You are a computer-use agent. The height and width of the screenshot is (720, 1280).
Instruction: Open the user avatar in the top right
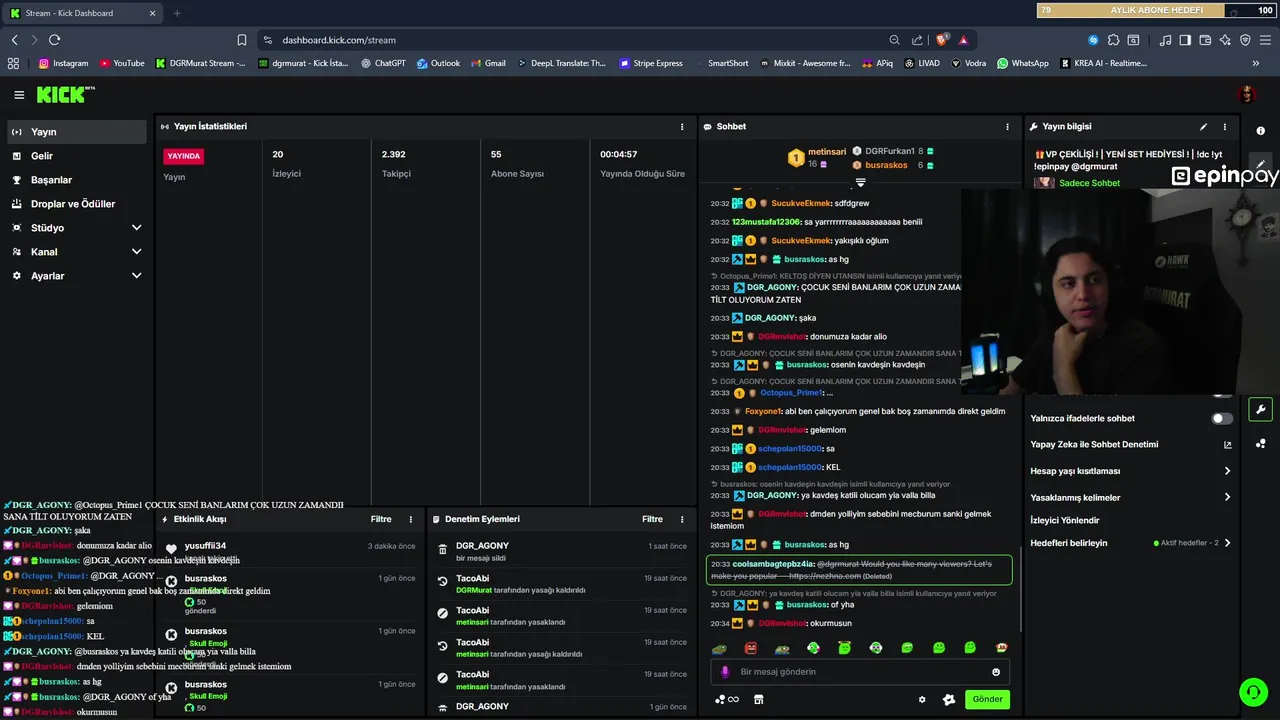click(x=1246, y=95)
